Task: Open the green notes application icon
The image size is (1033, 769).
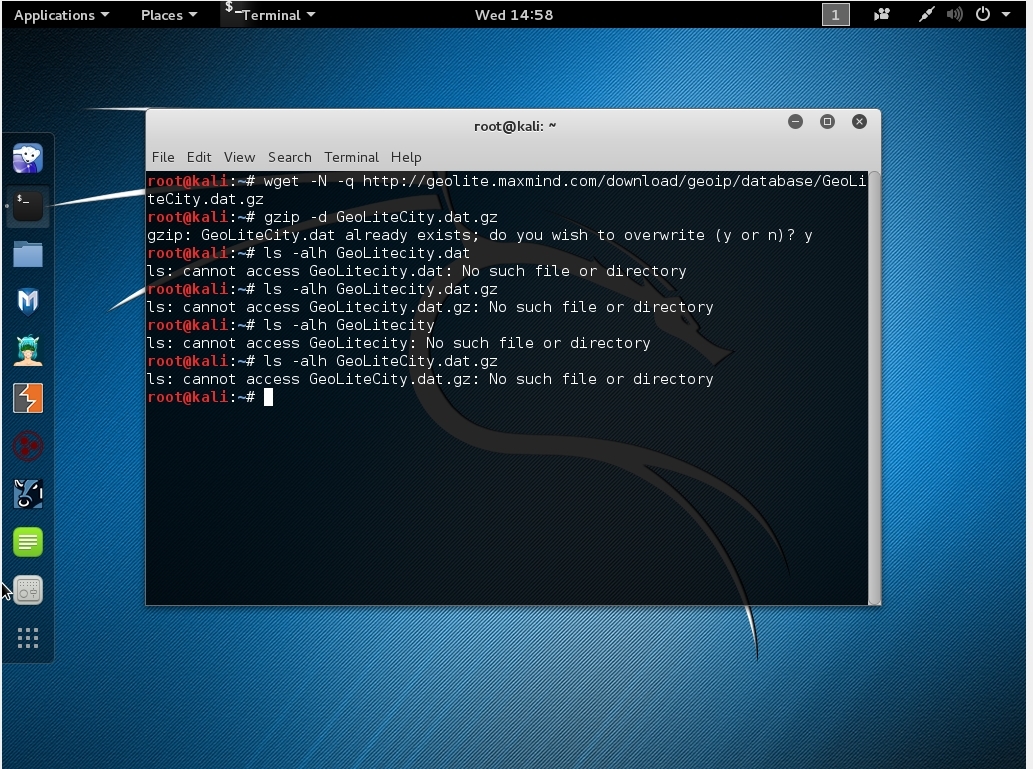Action: coord(28,542)
